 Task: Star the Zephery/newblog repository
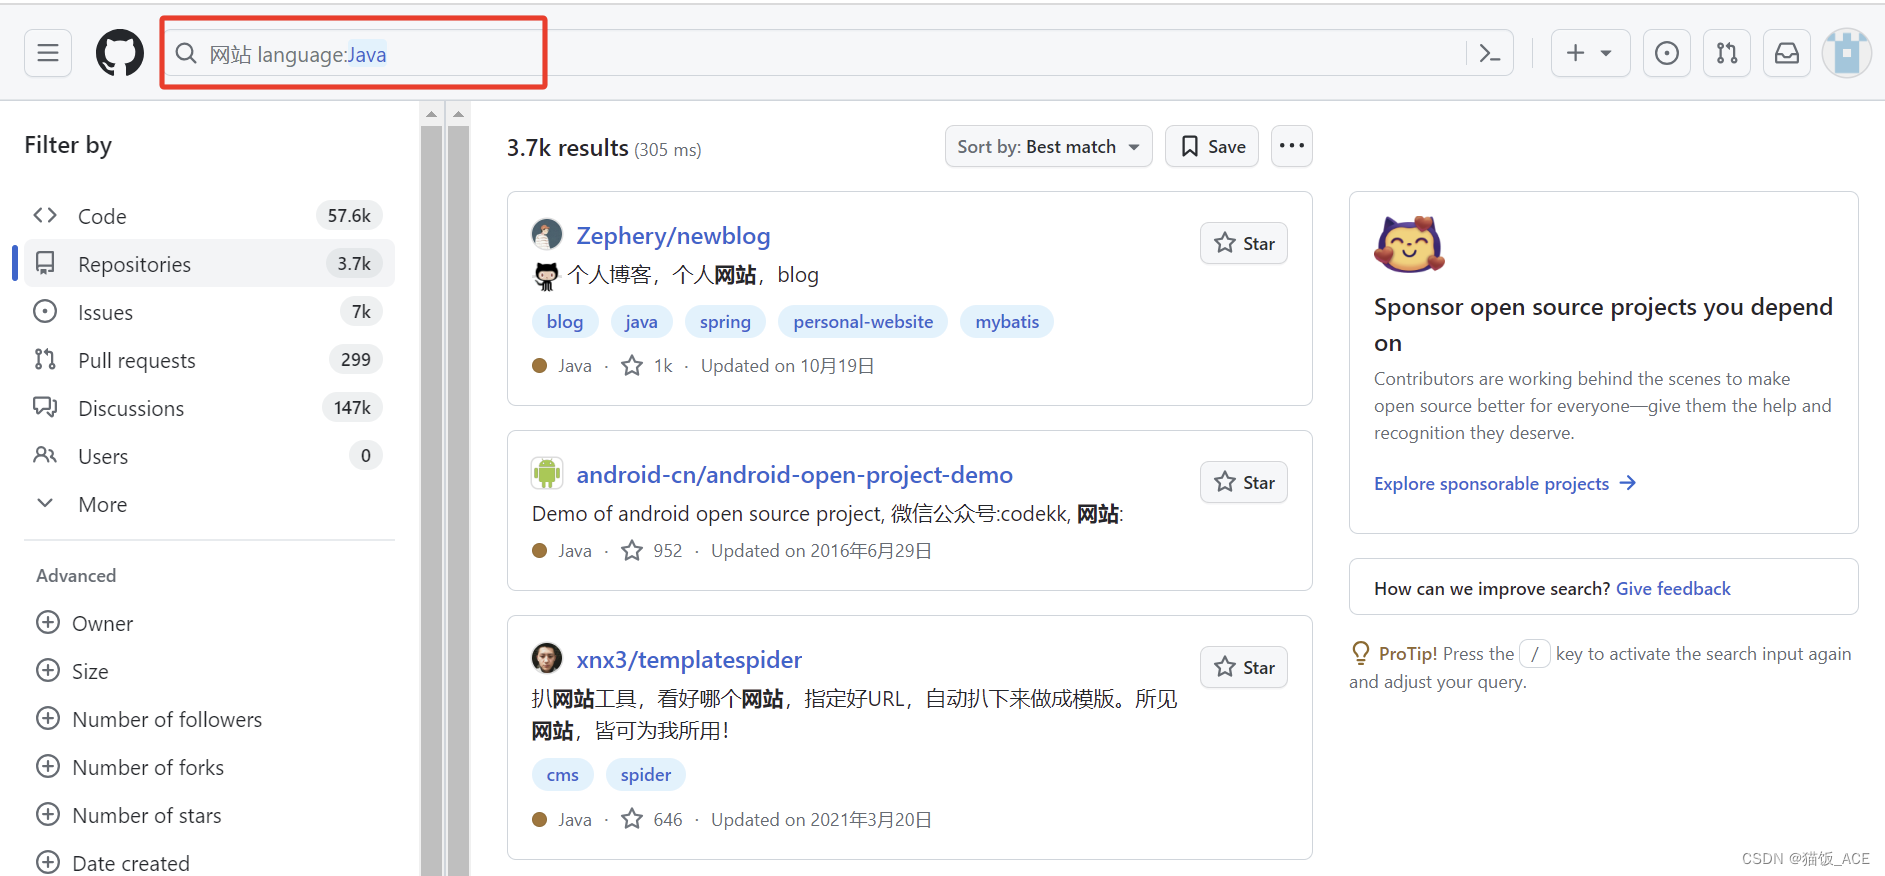coord(1244,243)
